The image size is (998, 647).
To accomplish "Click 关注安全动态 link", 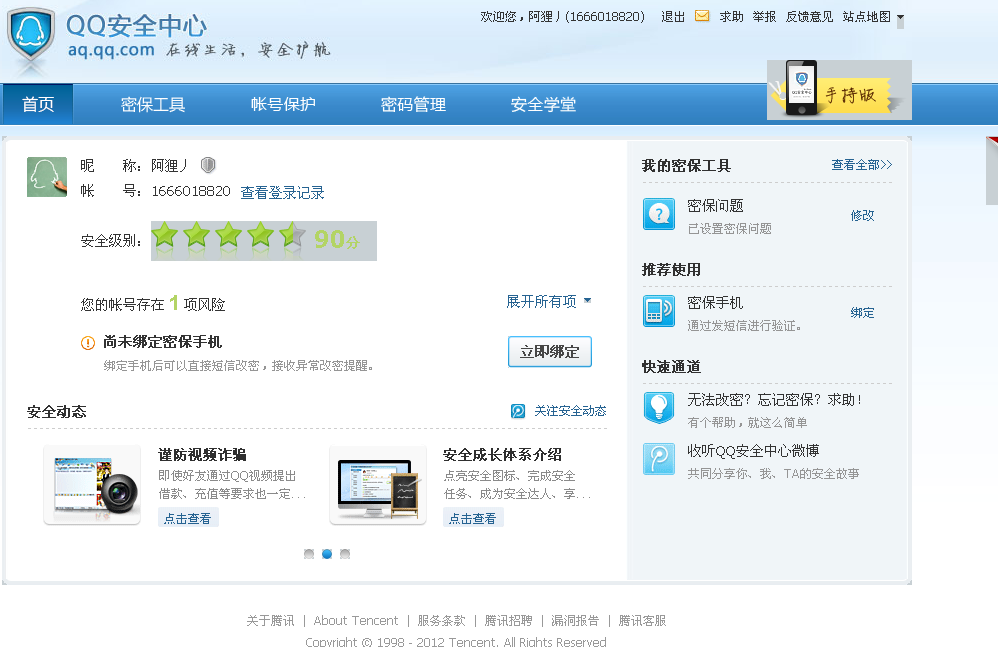I will click(x=570, y=411).
